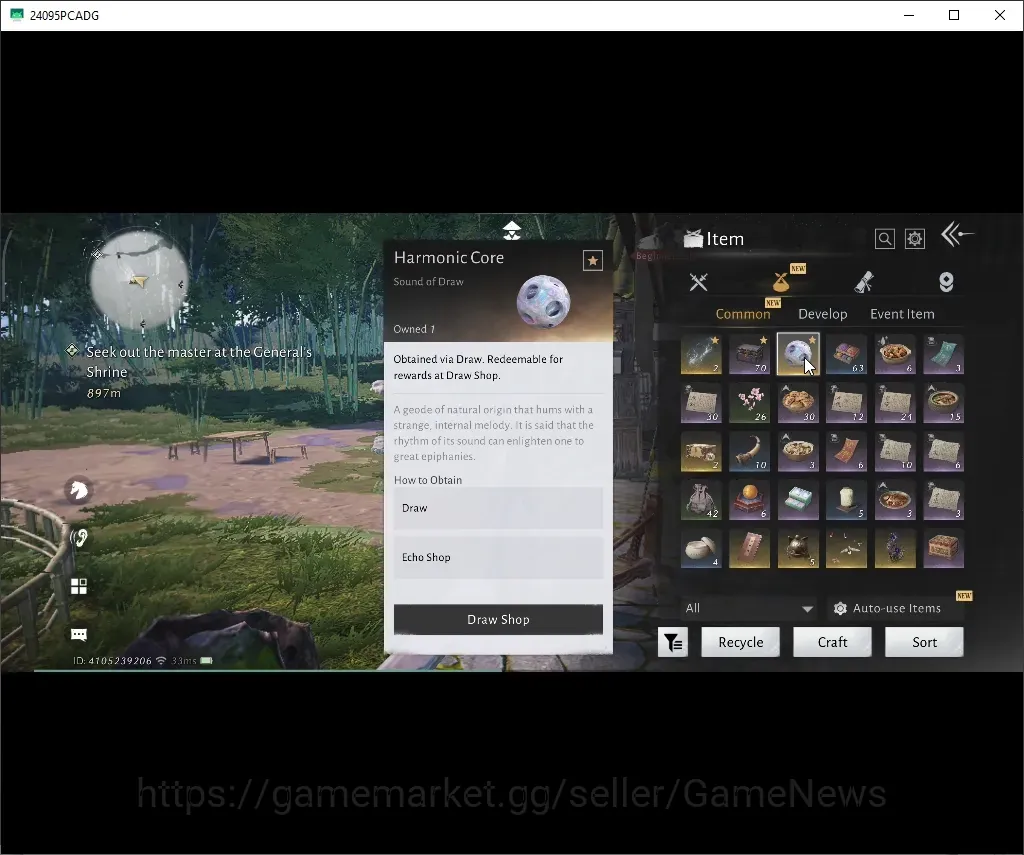Collapse the Item panel with back arrow
Screen dimensions: 1024x855
click(x=956, y=234)
